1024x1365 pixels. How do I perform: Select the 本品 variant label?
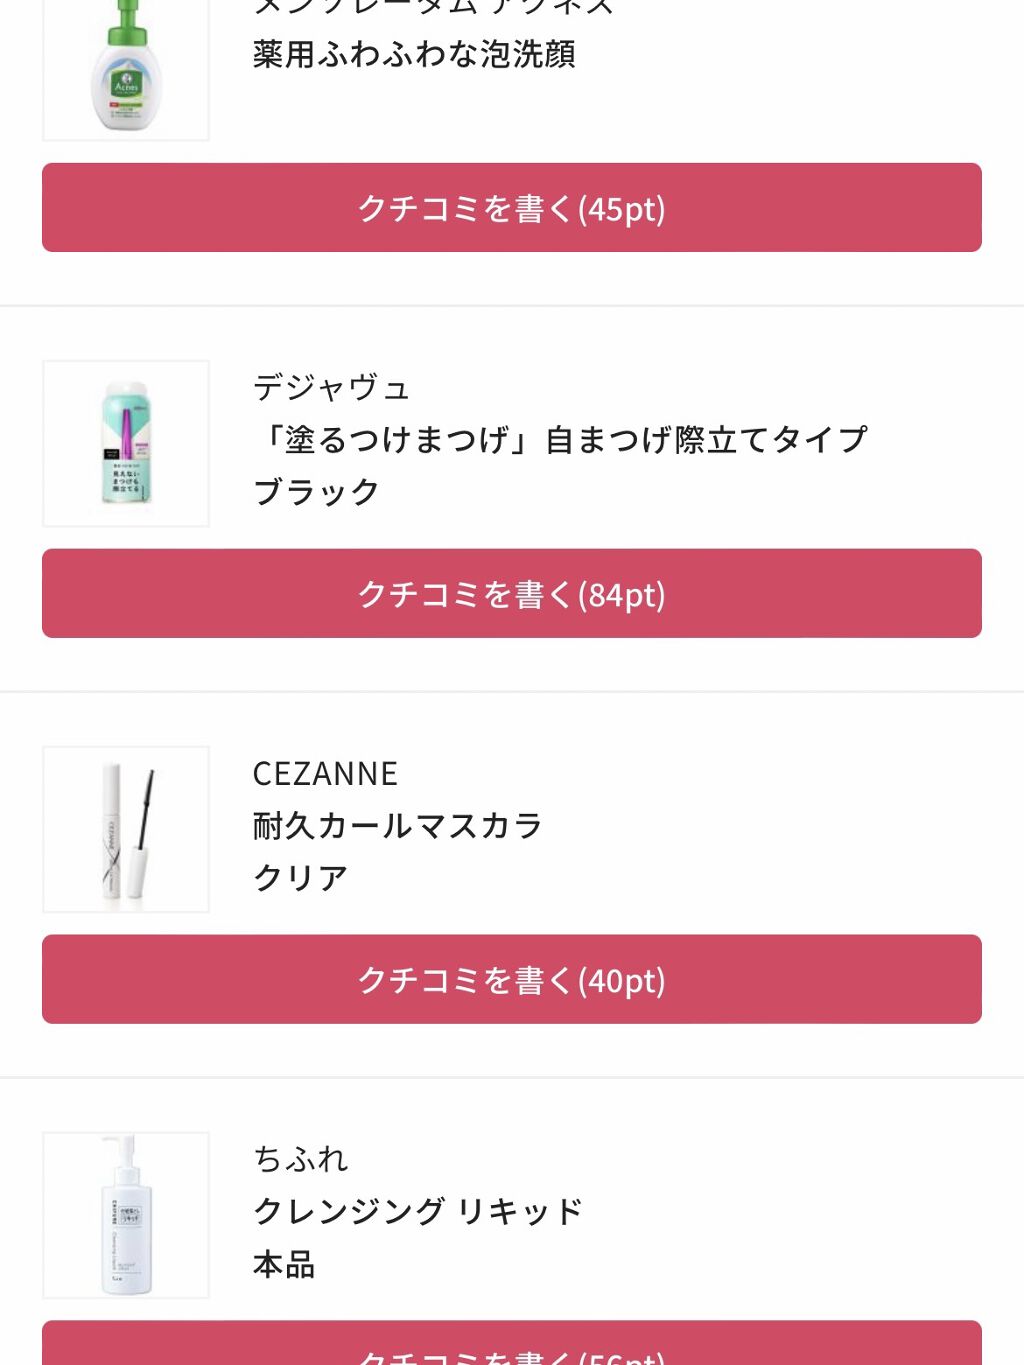pyautogui.click(x=284, y=1264)
